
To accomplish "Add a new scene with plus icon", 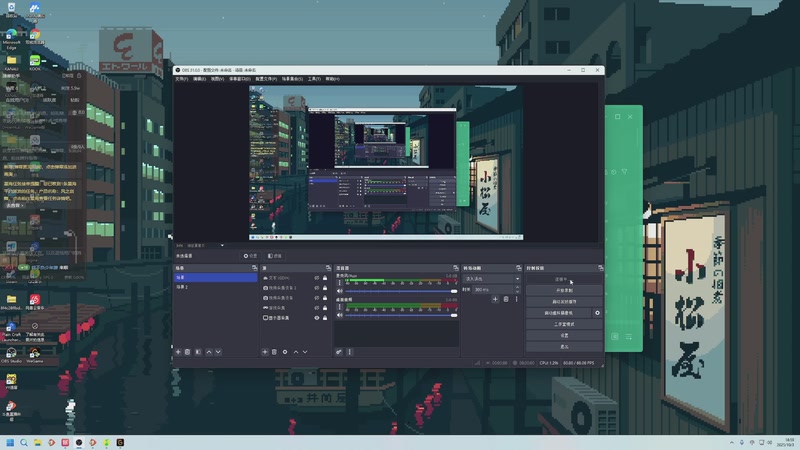I will 178,352.
